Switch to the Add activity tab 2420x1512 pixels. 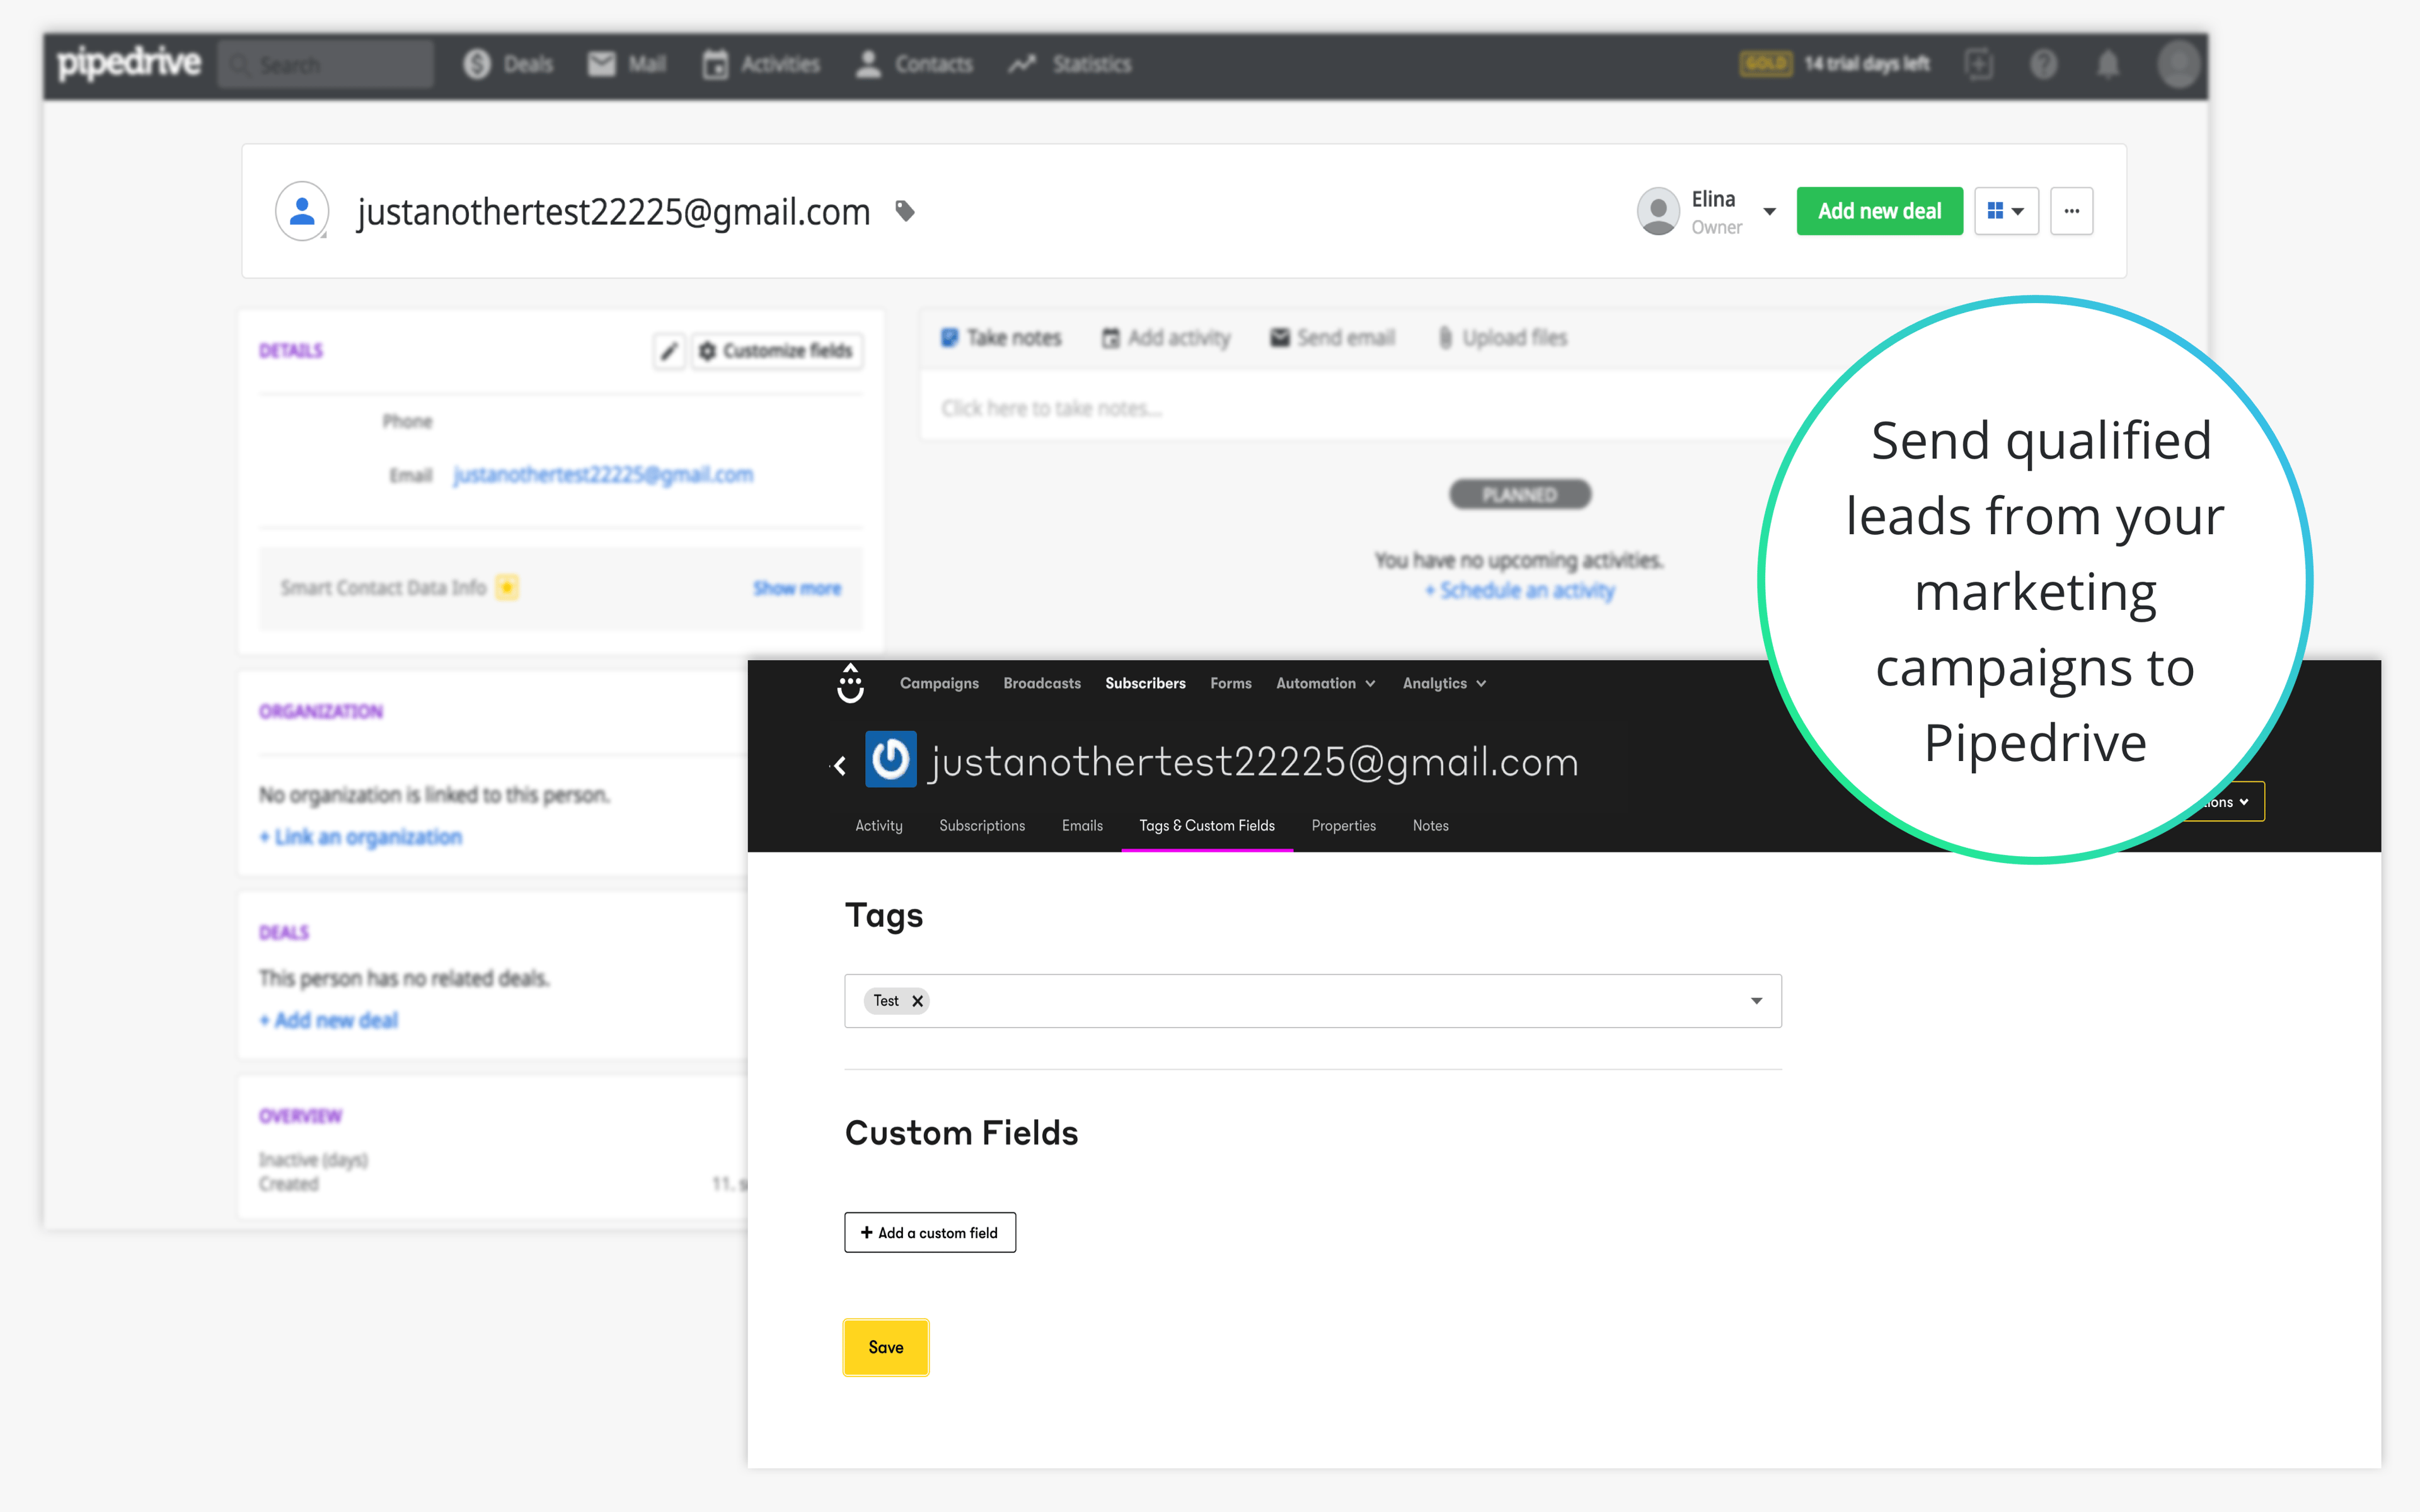pyautogui.click(x=1166, y=338)
